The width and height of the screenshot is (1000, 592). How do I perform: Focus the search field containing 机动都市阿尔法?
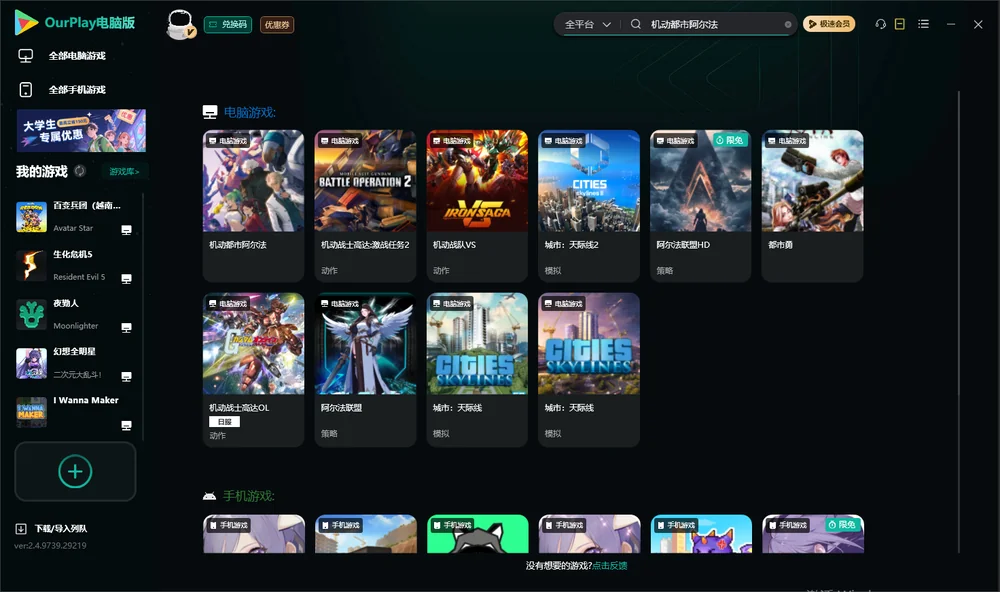point(716,24)
